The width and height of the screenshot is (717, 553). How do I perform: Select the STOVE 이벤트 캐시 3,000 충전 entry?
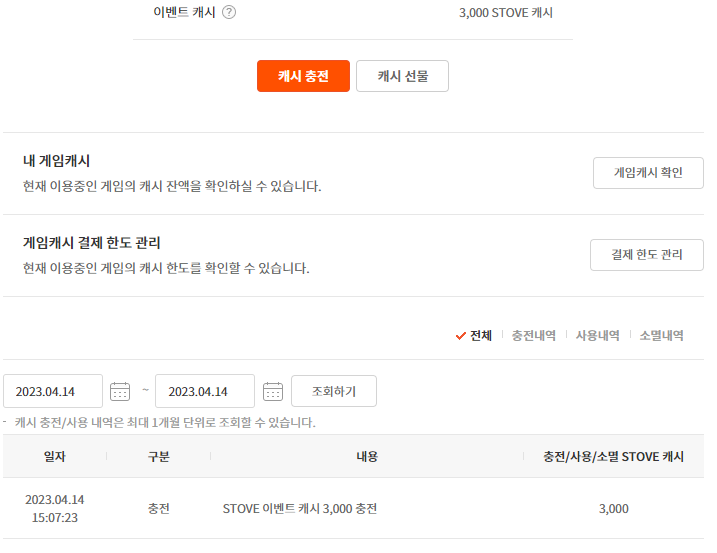pyautogui.click(x=300, y=509)
